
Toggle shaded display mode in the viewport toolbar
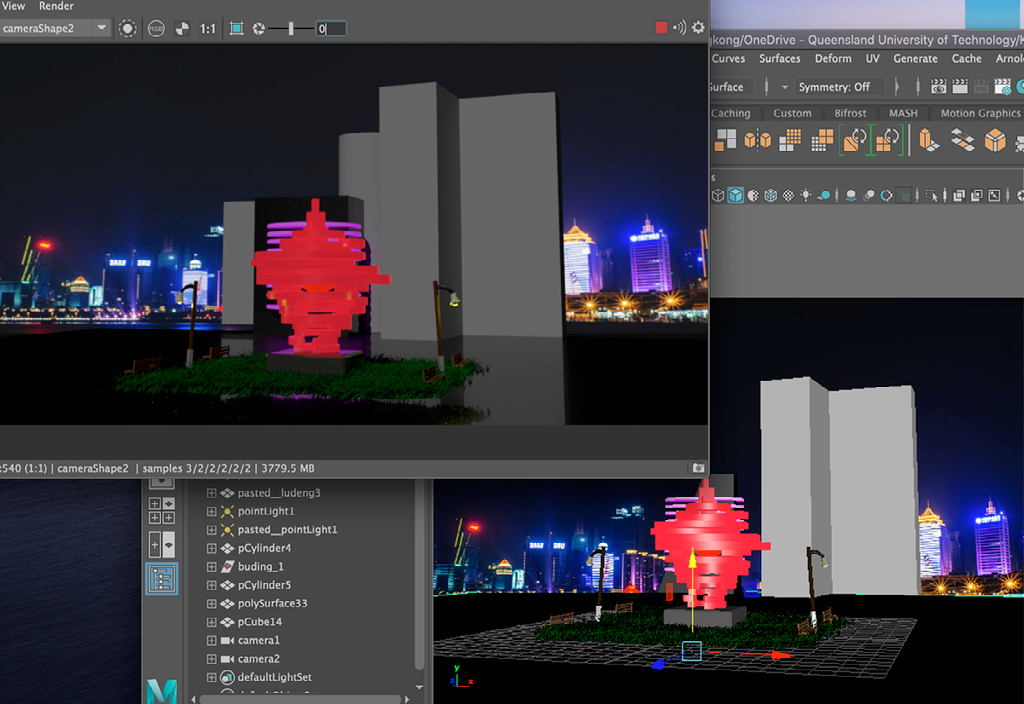pos(736,196)
